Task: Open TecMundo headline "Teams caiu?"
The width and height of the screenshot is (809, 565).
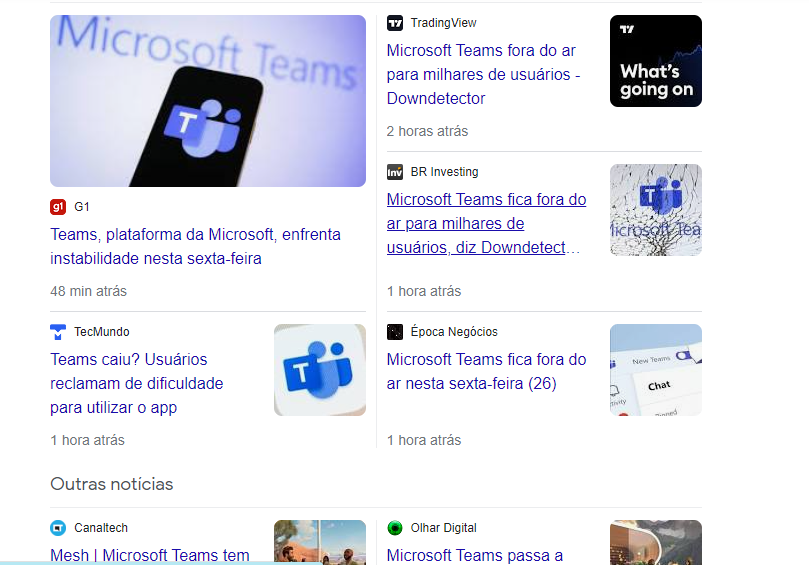Action: coord(137,383)
